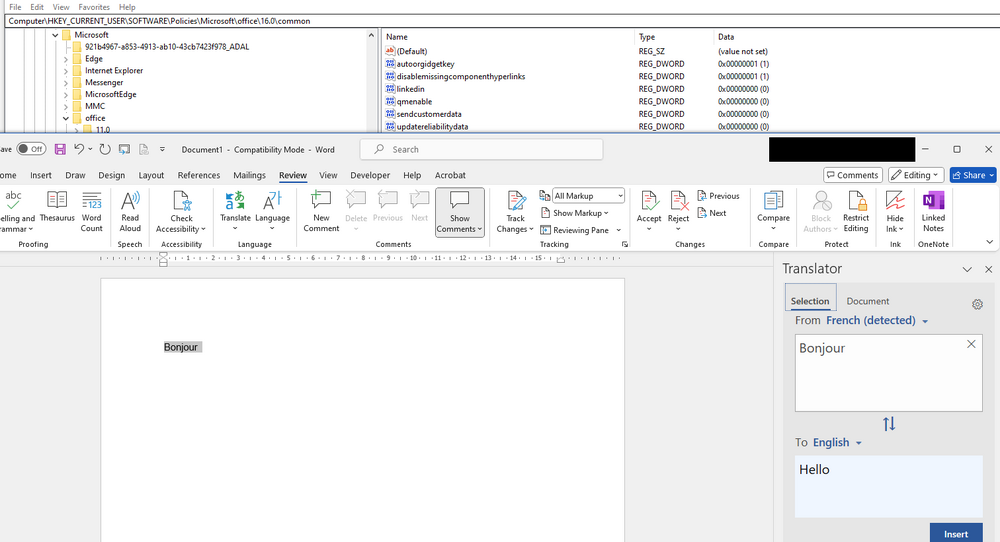Insert the translated text
The height and width of the screenshot is (542, 1000).
[956, 534]
